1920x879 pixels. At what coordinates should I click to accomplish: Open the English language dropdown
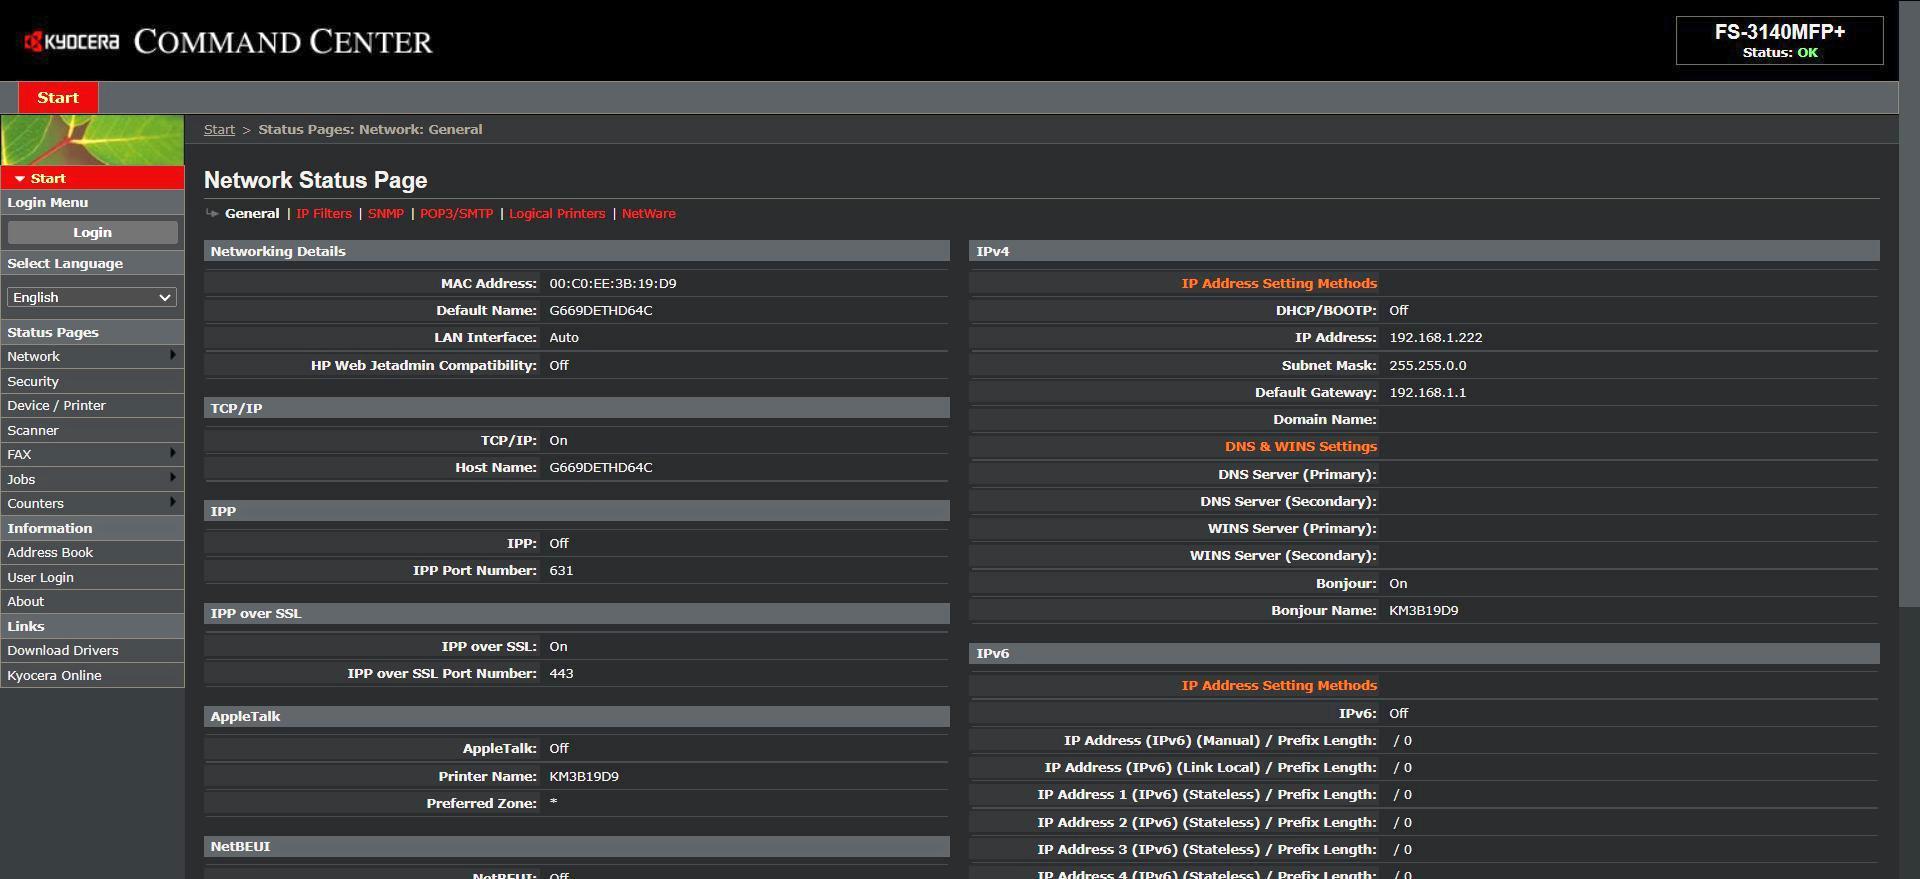pyautogui.click(x=92, y=297)
